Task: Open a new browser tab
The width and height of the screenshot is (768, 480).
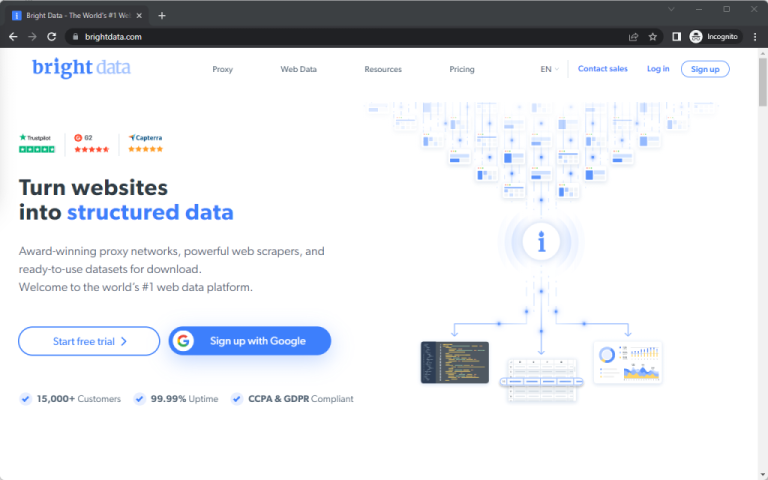Action: (x=162, y=15)
